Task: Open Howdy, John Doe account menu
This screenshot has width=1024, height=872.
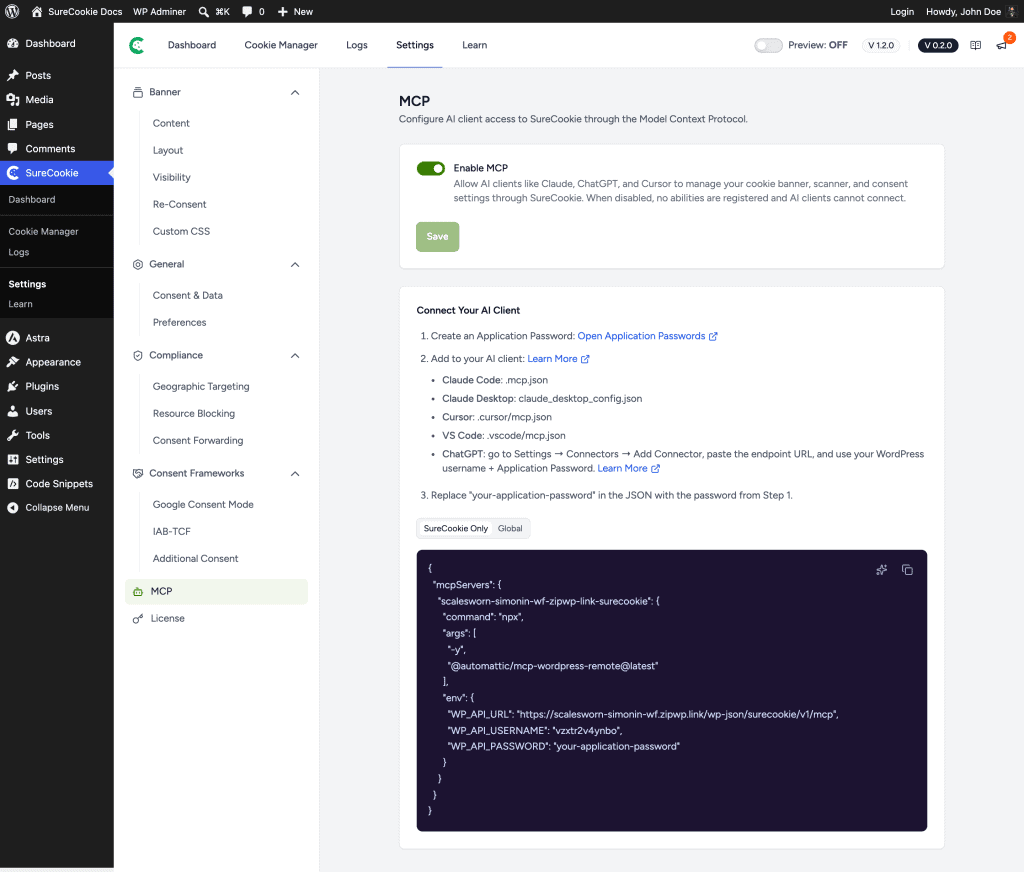Action: [x=971, y=11]
